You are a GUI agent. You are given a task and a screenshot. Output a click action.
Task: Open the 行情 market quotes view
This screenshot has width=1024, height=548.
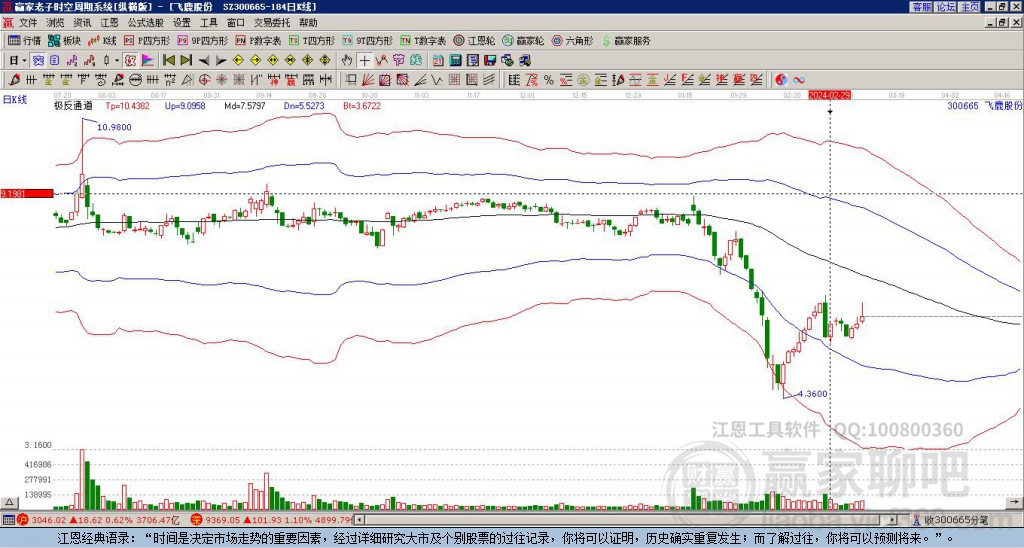point(24,40)
